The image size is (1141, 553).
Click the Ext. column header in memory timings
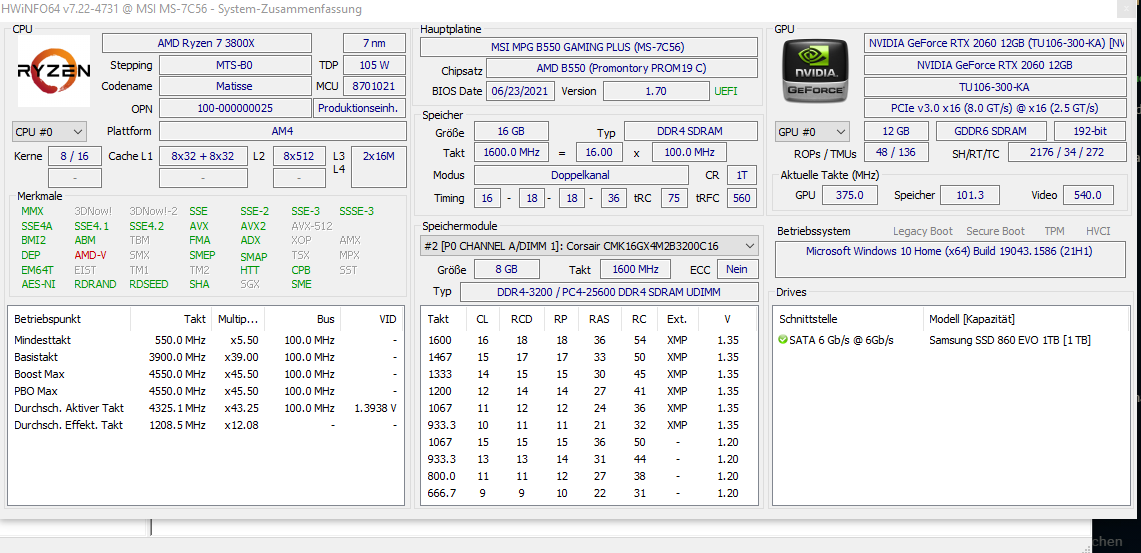point(677,319)
